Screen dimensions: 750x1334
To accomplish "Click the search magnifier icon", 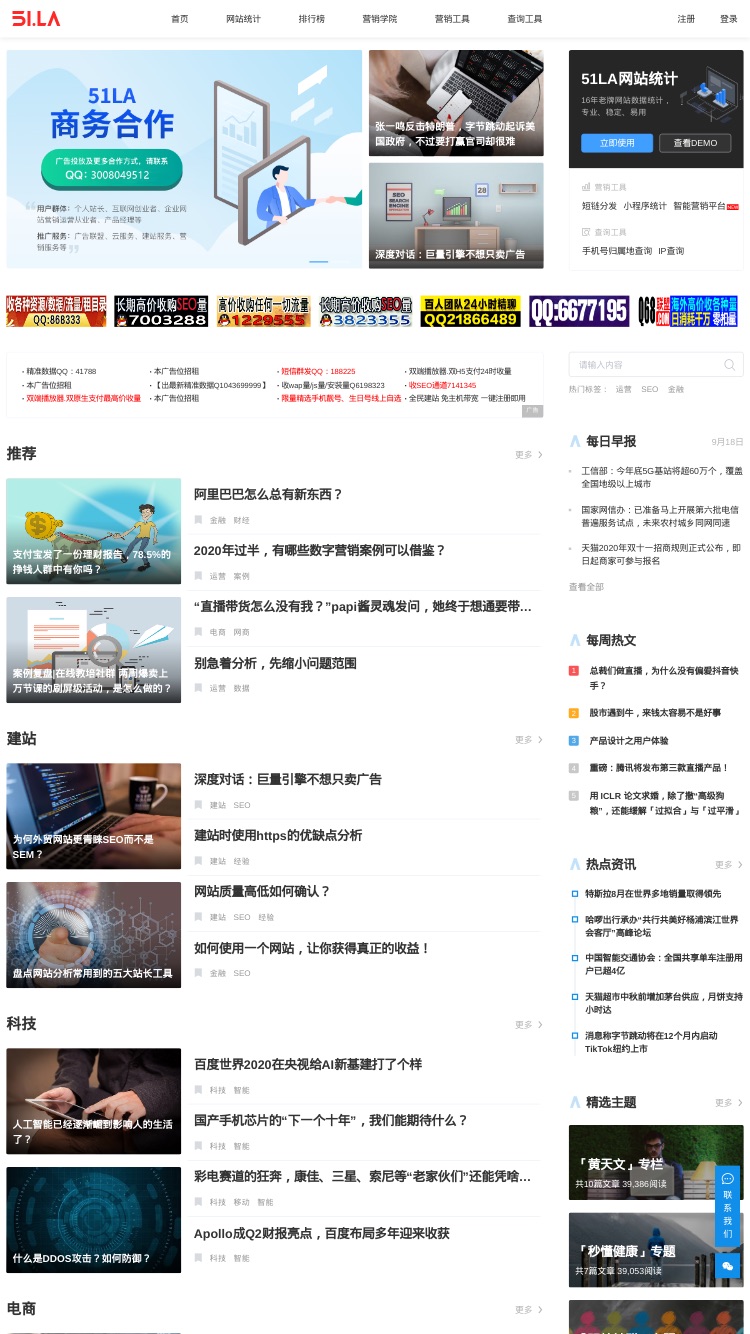I will click(730, 365).
